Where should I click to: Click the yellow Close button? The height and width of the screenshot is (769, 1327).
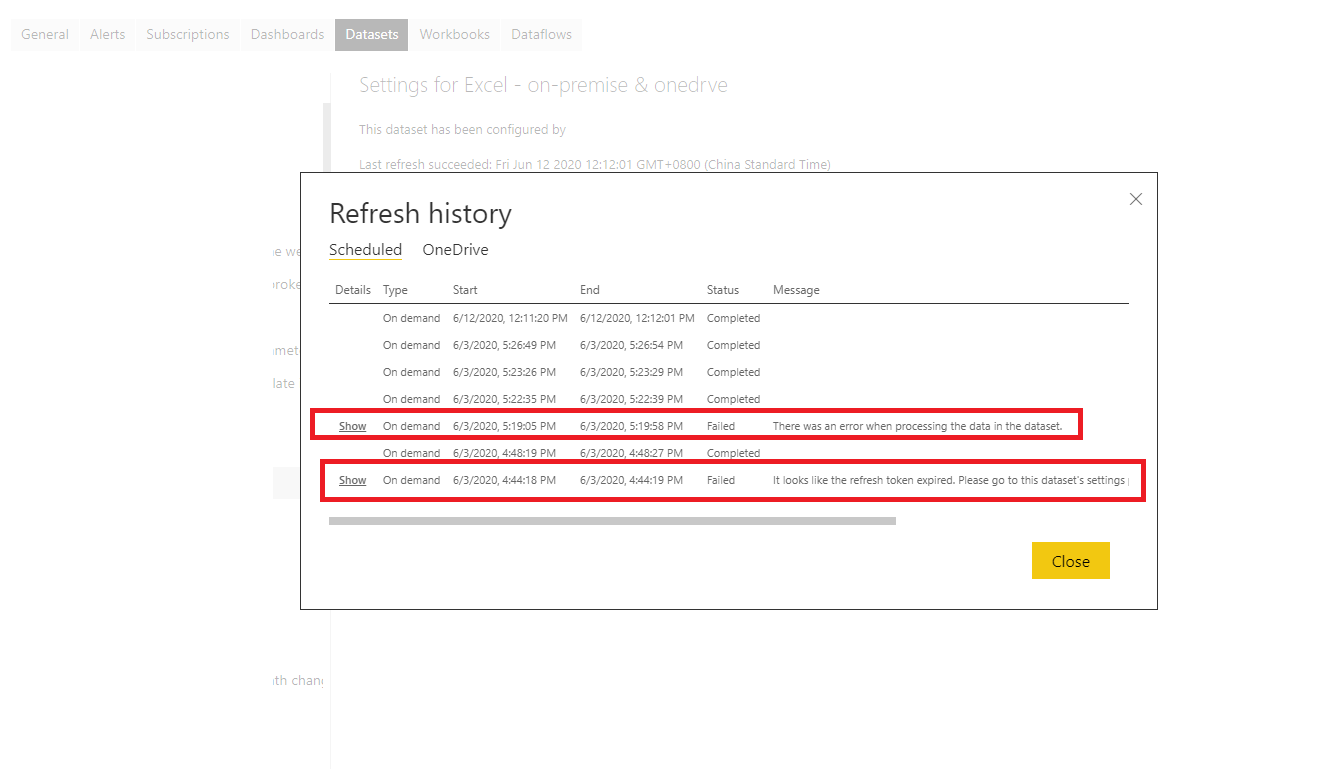coord(1070,561)
